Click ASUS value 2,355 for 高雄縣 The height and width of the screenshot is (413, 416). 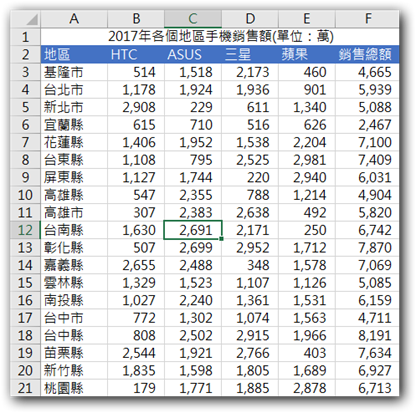(193, 195)
